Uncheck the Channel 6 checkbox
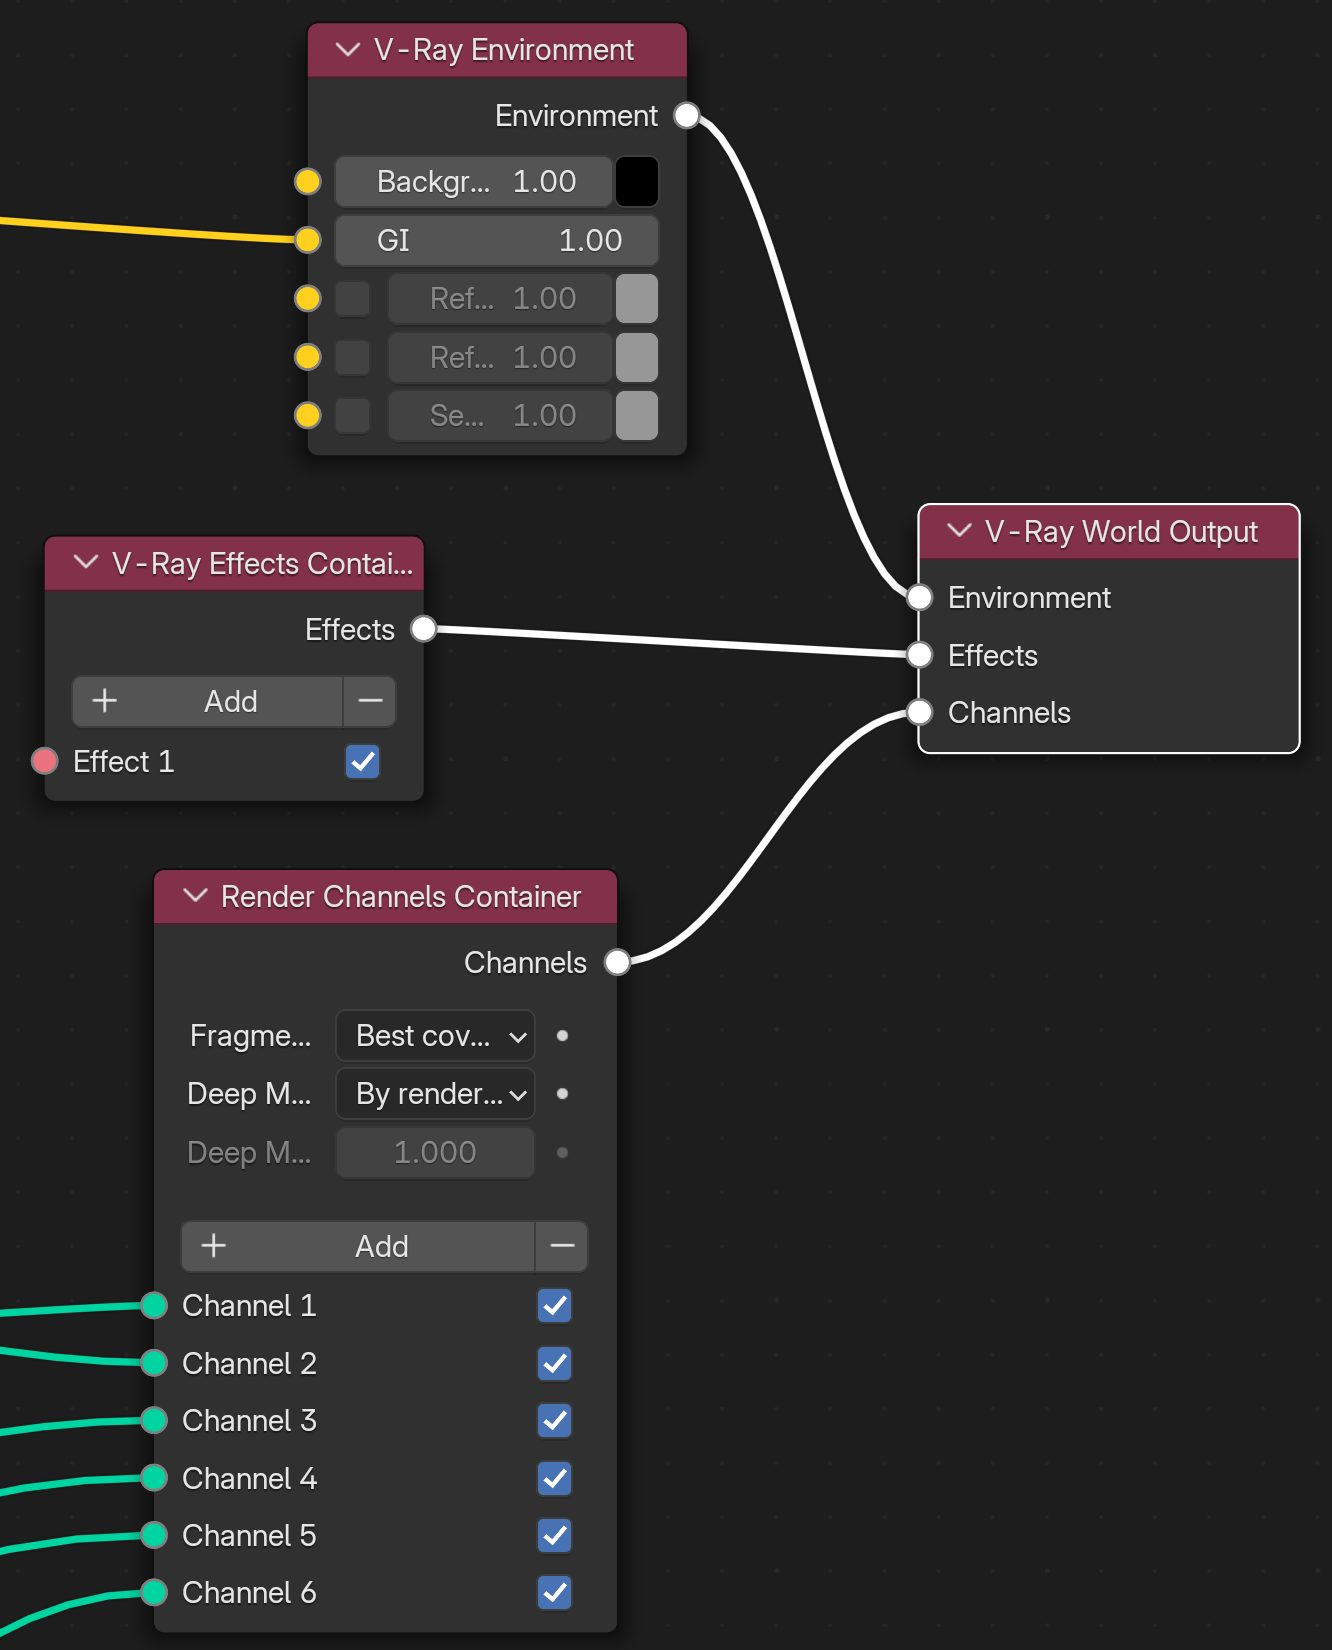 pyautogui.click(x=555, y=1593)
